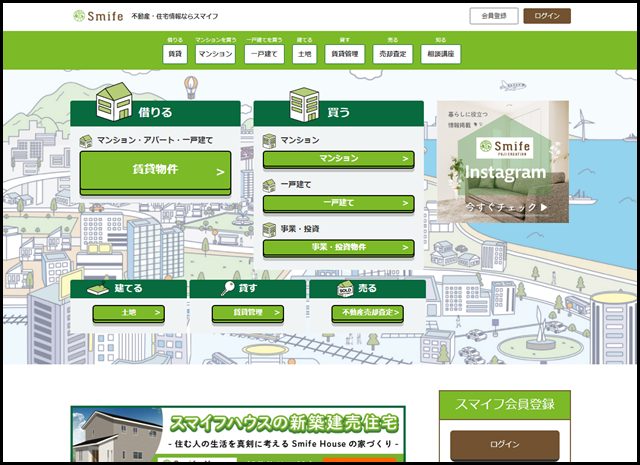Open the 事業・投資物件 button

click(338, 248)
